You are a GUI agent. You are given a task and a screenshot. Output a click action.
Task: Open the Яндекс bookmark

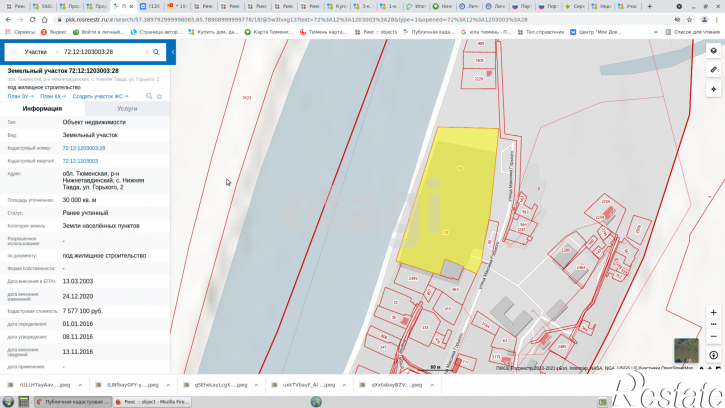[x=54, y=32]
